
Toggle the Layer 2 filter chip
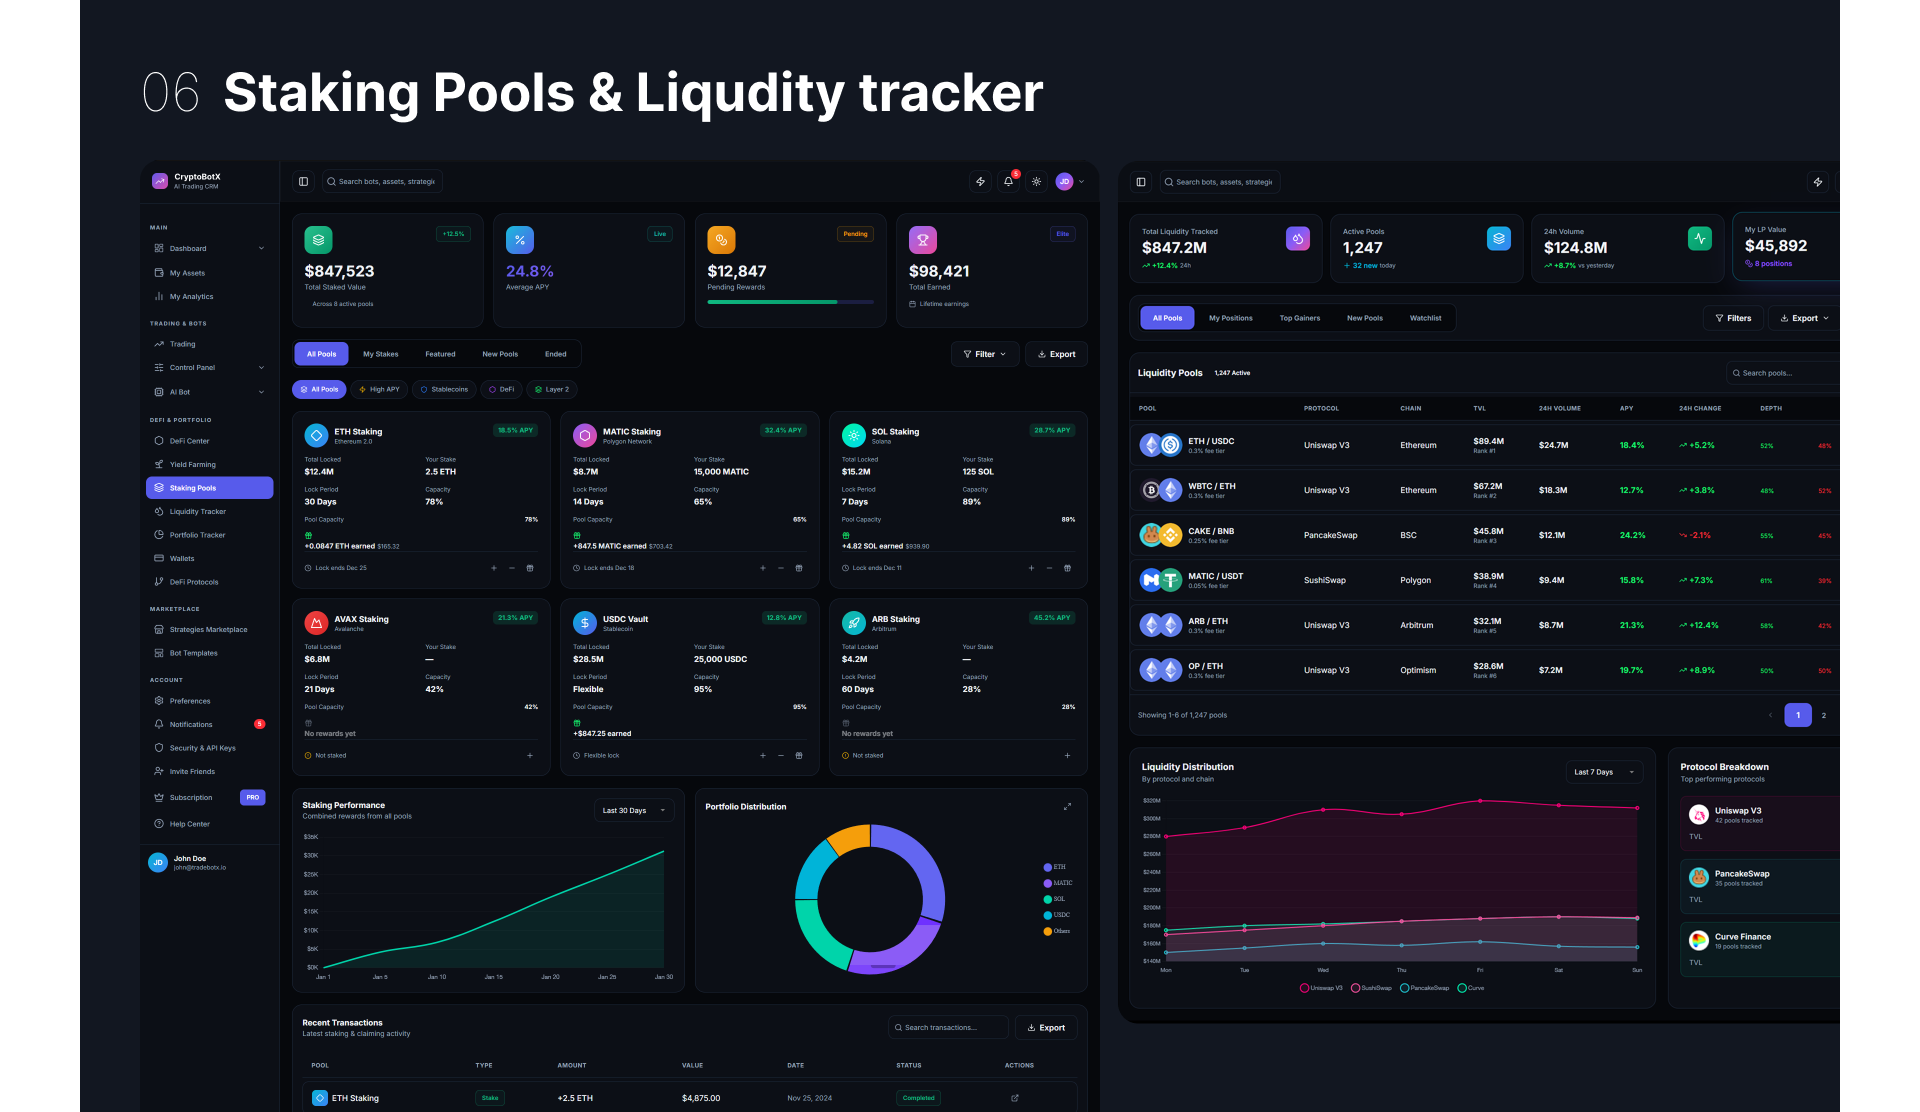[552, 390]
